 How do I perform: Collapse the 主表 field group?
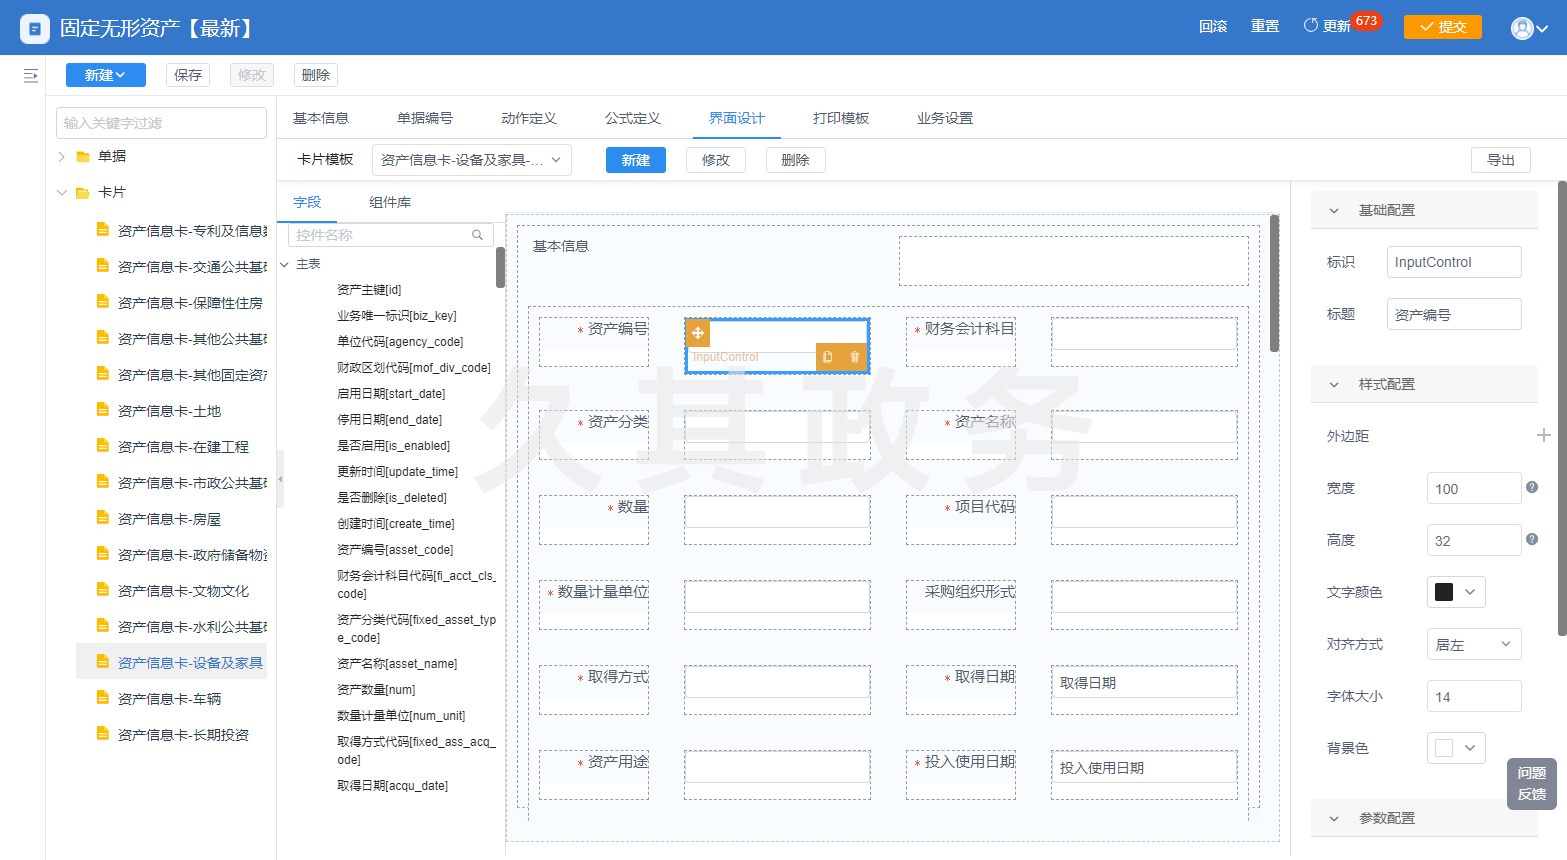pyautogui.click(x=285, y=264)
